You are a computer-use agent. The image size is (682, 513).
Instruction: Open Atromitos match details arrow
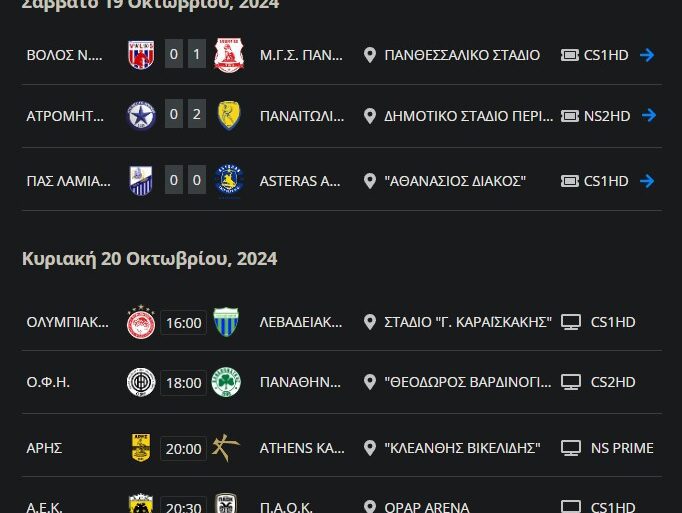point(649,116)
